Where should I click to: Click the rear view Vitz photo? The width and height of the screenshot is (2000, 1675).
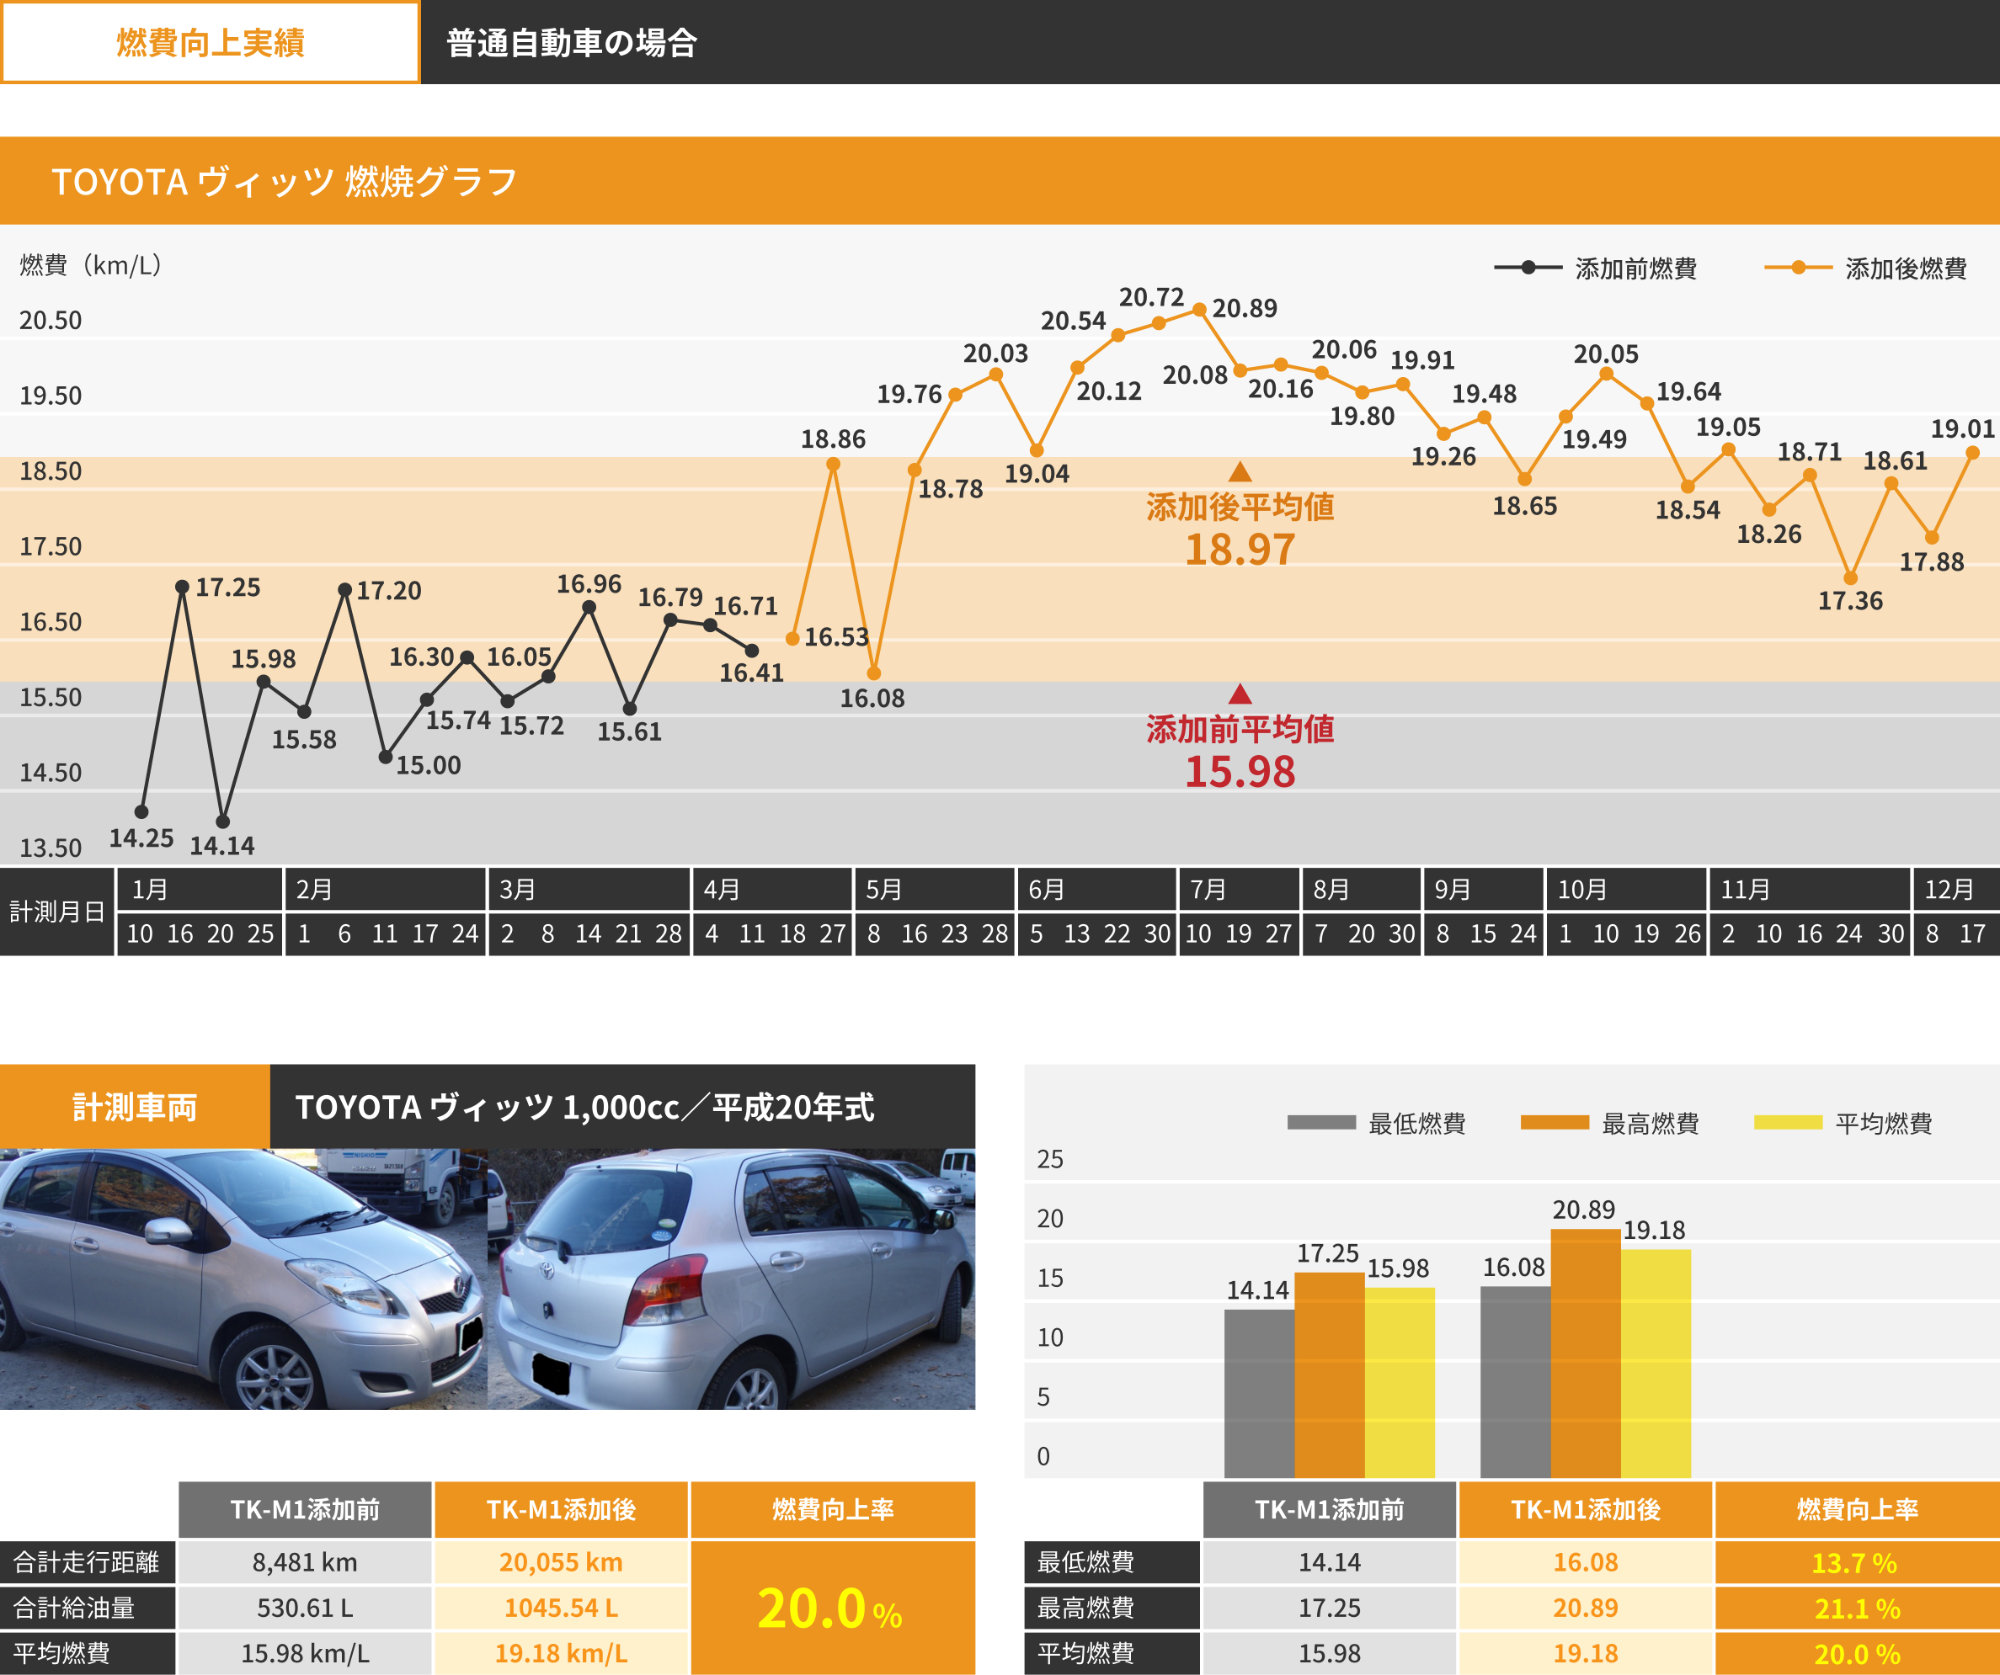click(732, 1279)
